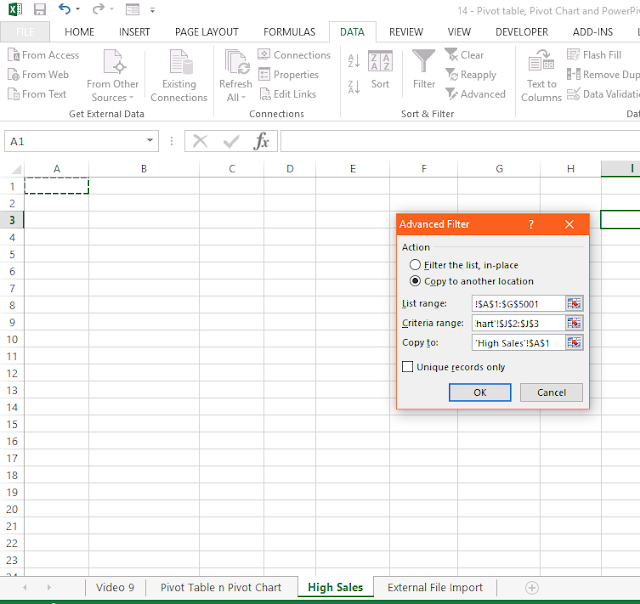Image resolution: width=640 pixels, height=604 pixels.
Task: Switch to the FORMULAS tab
Action: click(289, 32)
